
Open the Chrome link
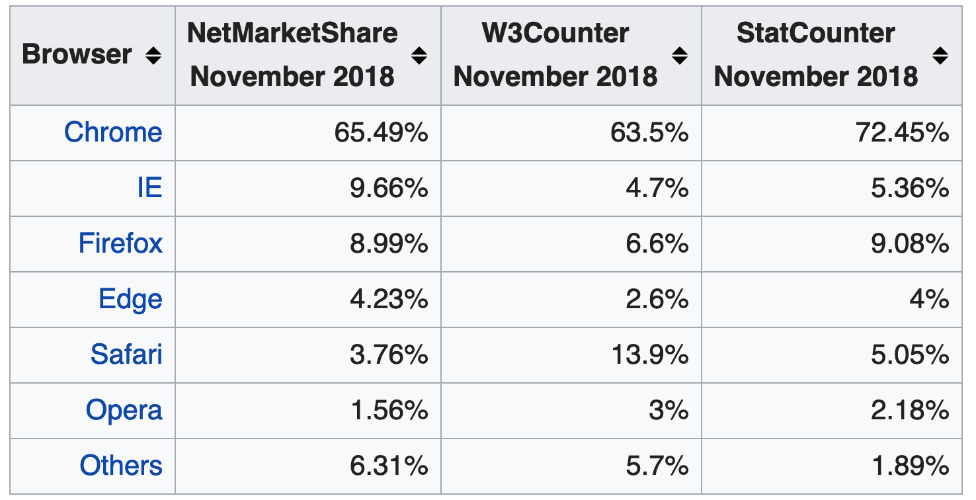pos(113,132)
